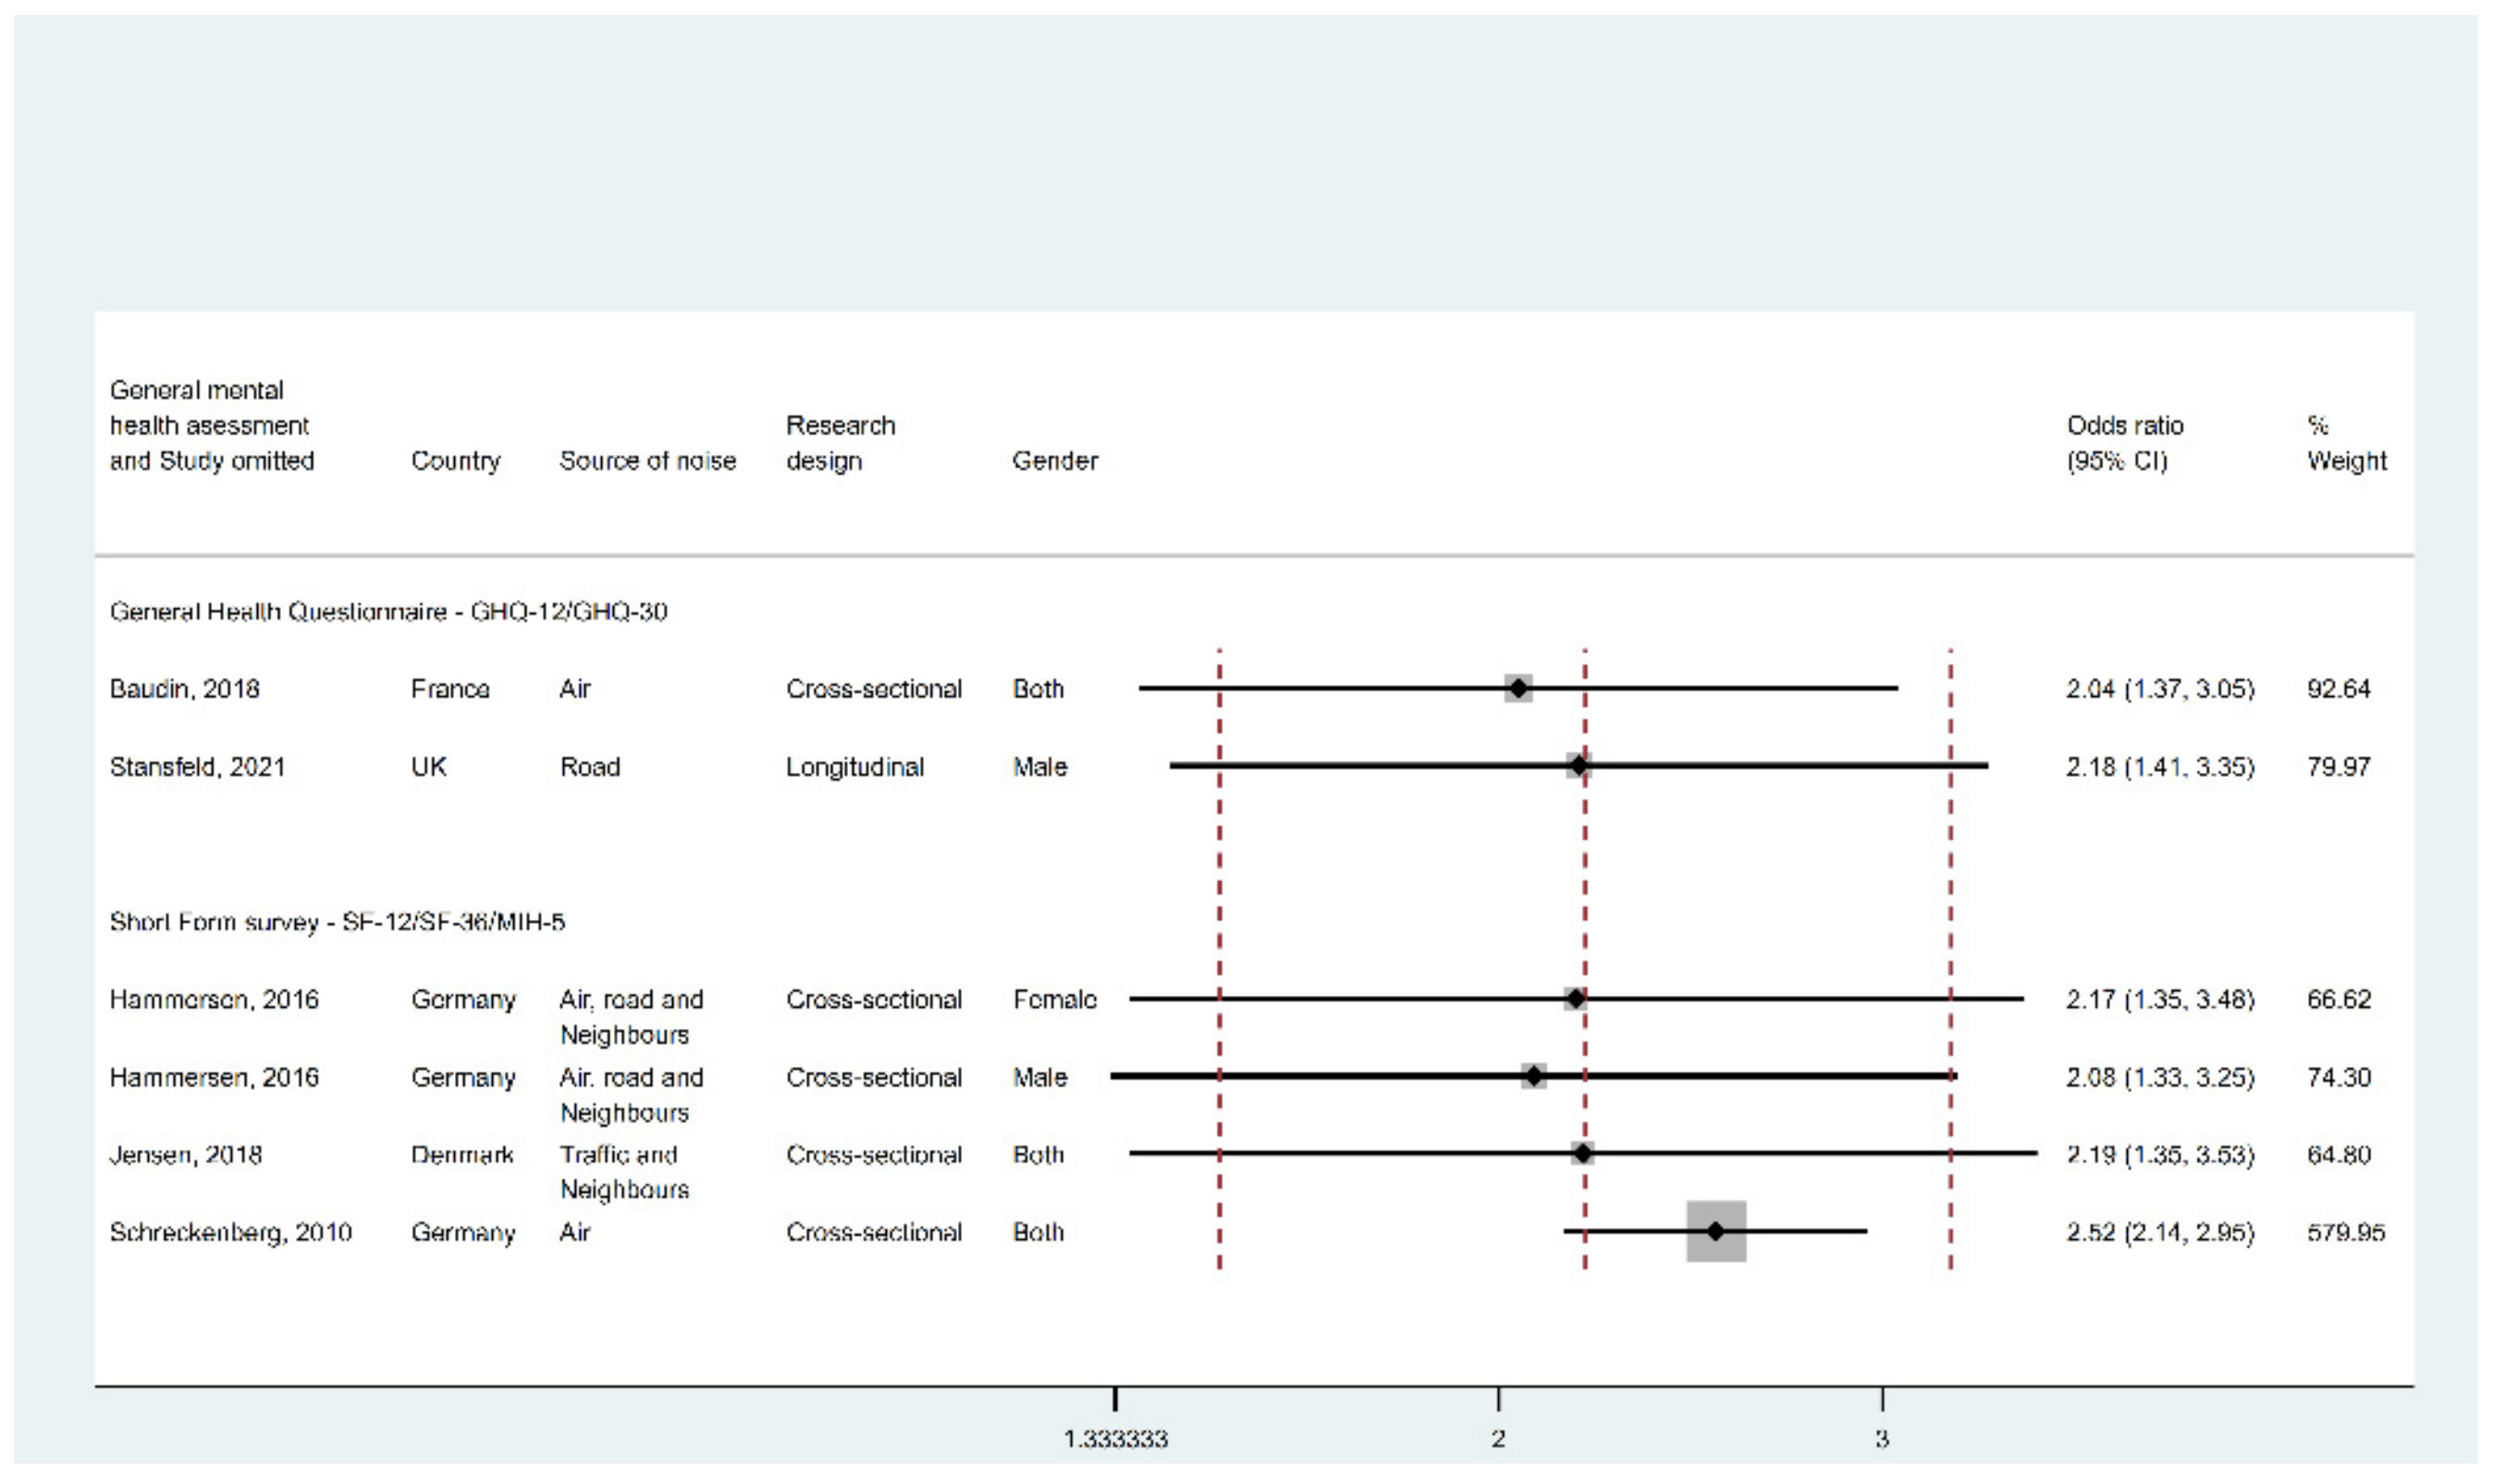2494x1484 pixels.
Task: Click the Short Form survey subgroup heading
Action: point(337,921)
